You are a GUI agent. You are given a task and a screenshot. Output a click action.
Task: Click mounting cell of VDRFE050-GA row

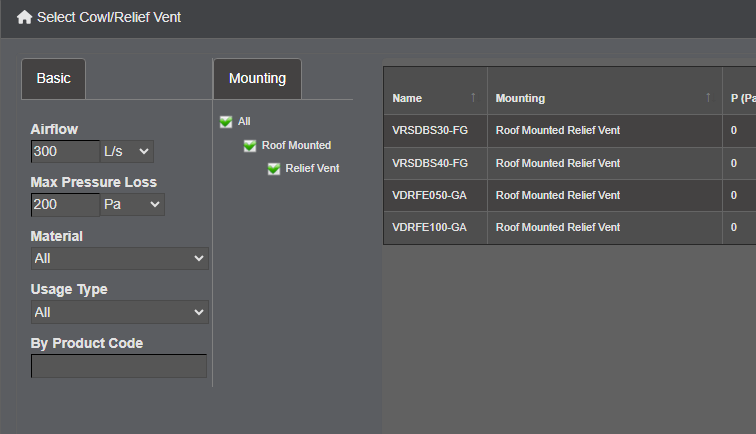[x=605, y=195]
